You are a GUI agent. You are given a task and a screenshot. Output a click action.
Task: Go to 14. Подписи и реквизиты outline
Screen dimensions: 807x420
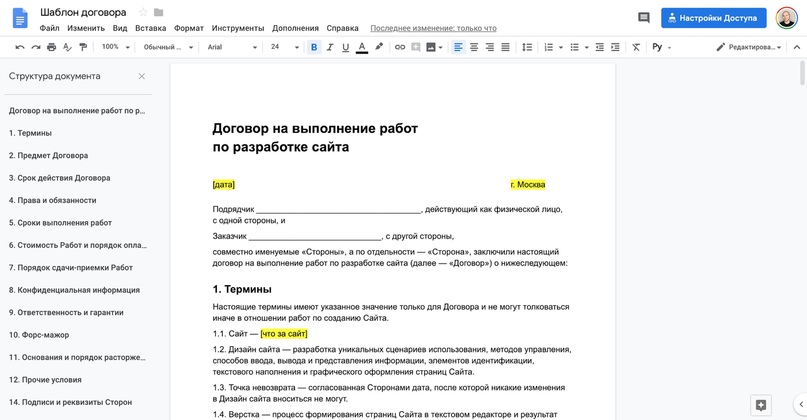pyautogui.click(x=71, y=402)
